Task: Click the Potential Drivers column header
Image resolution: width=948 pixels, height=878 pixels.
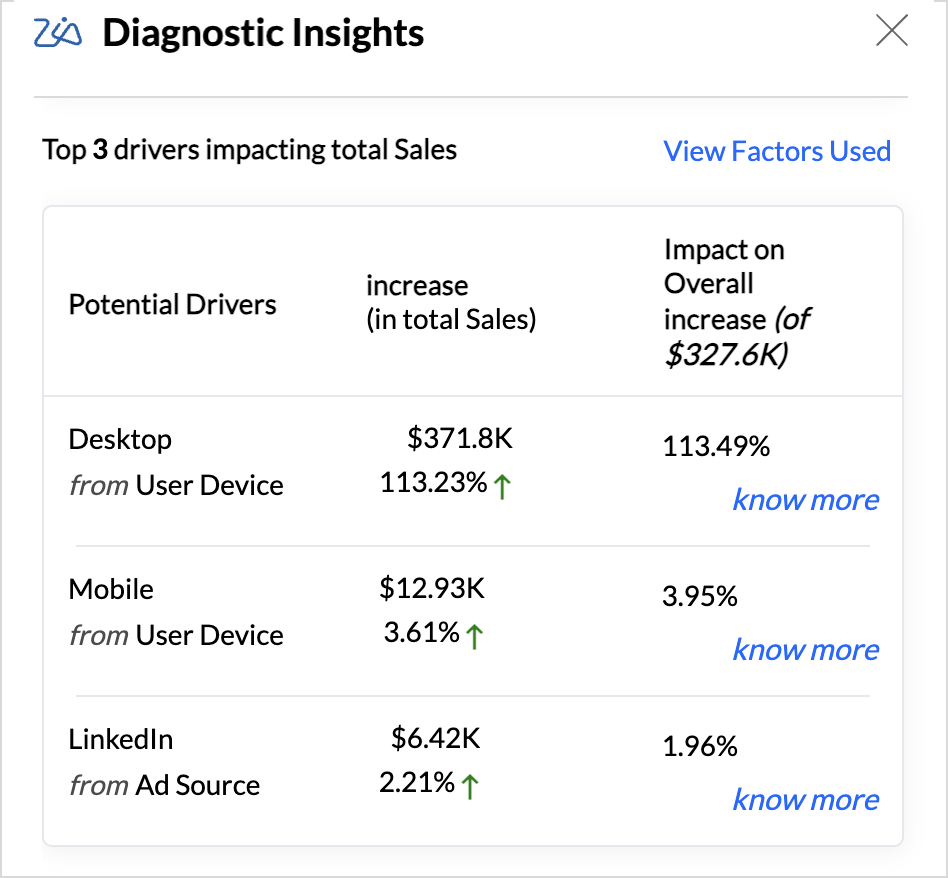Action: click(x=172, y=304)
